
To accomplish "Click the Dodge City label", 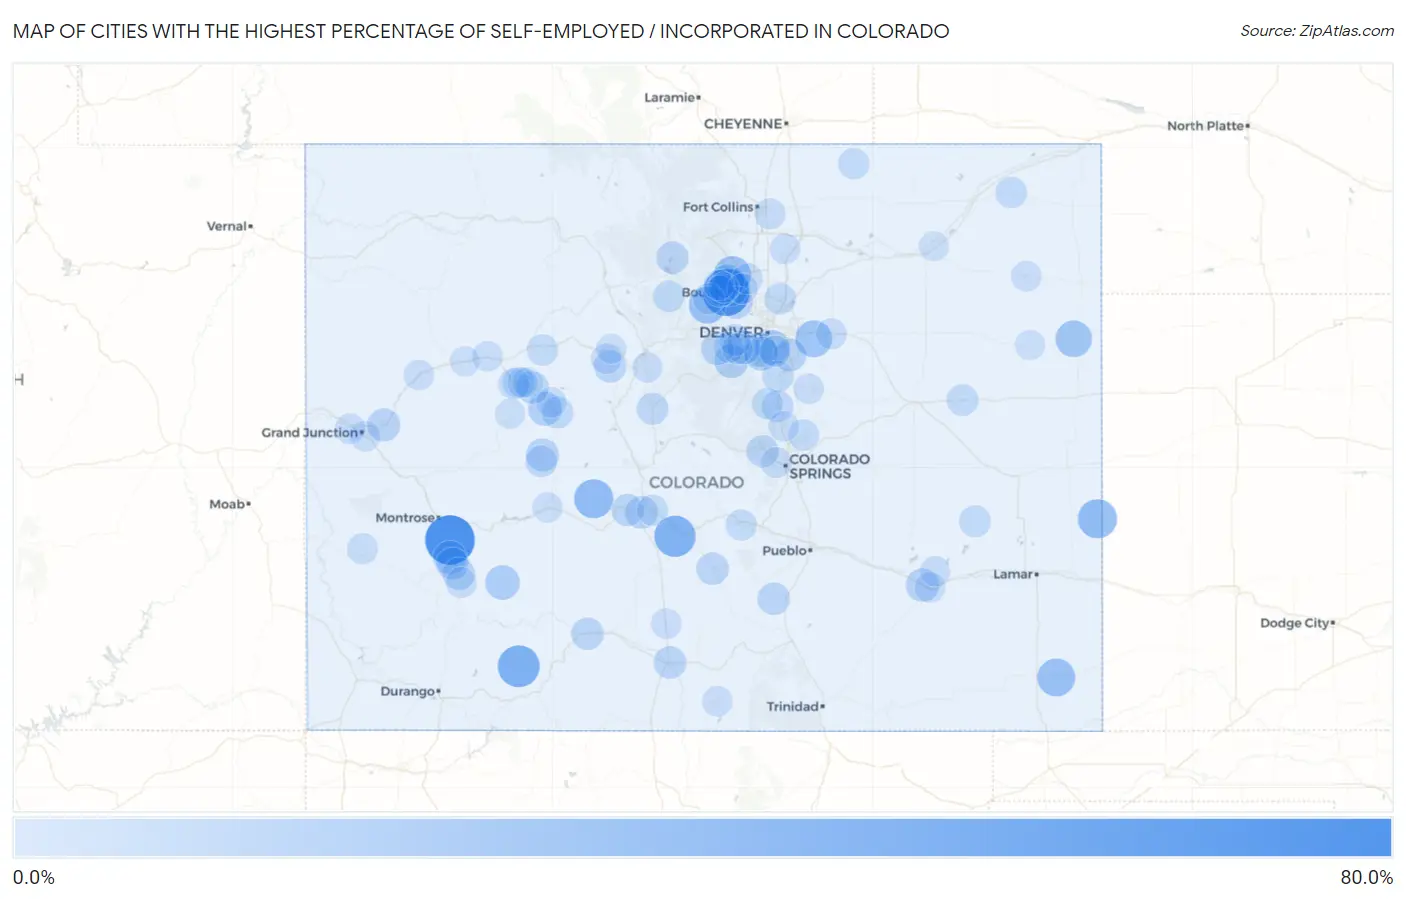I will (x=1297, y=623).
